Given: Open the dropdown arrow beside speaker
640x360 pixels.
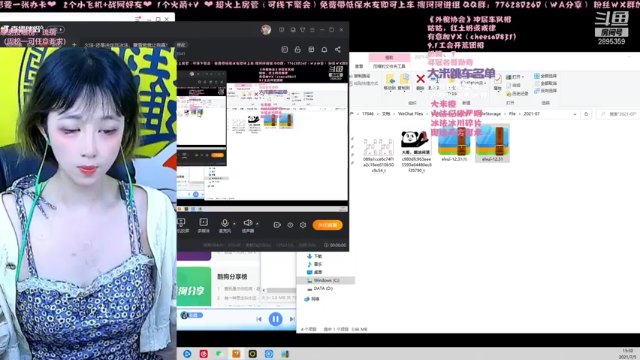Looking at the screenshot, I should tap(257, 224).
